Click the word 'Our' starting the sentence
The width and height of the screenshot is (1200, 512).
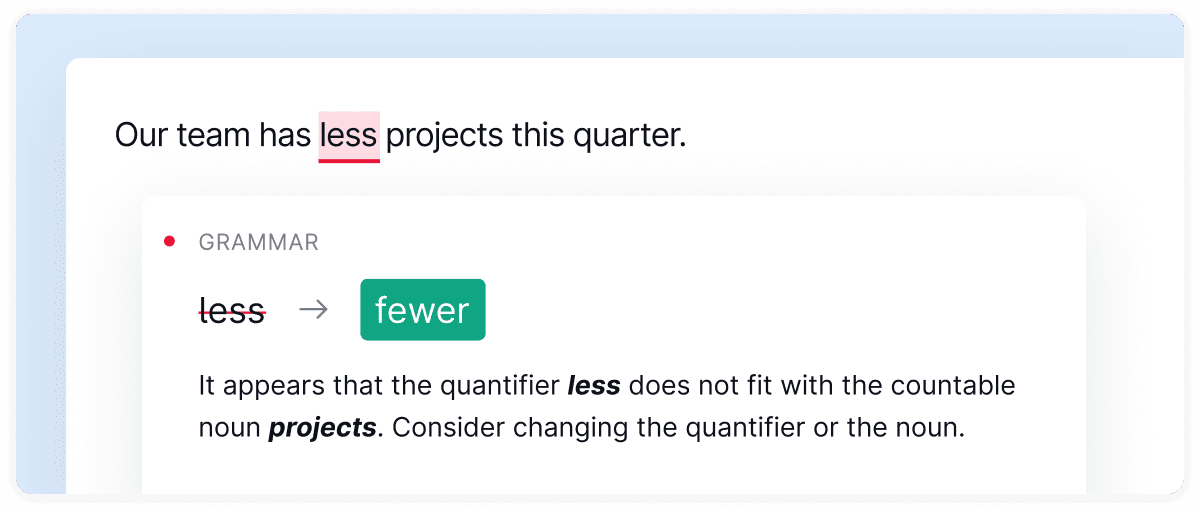(x=141, y=135)
